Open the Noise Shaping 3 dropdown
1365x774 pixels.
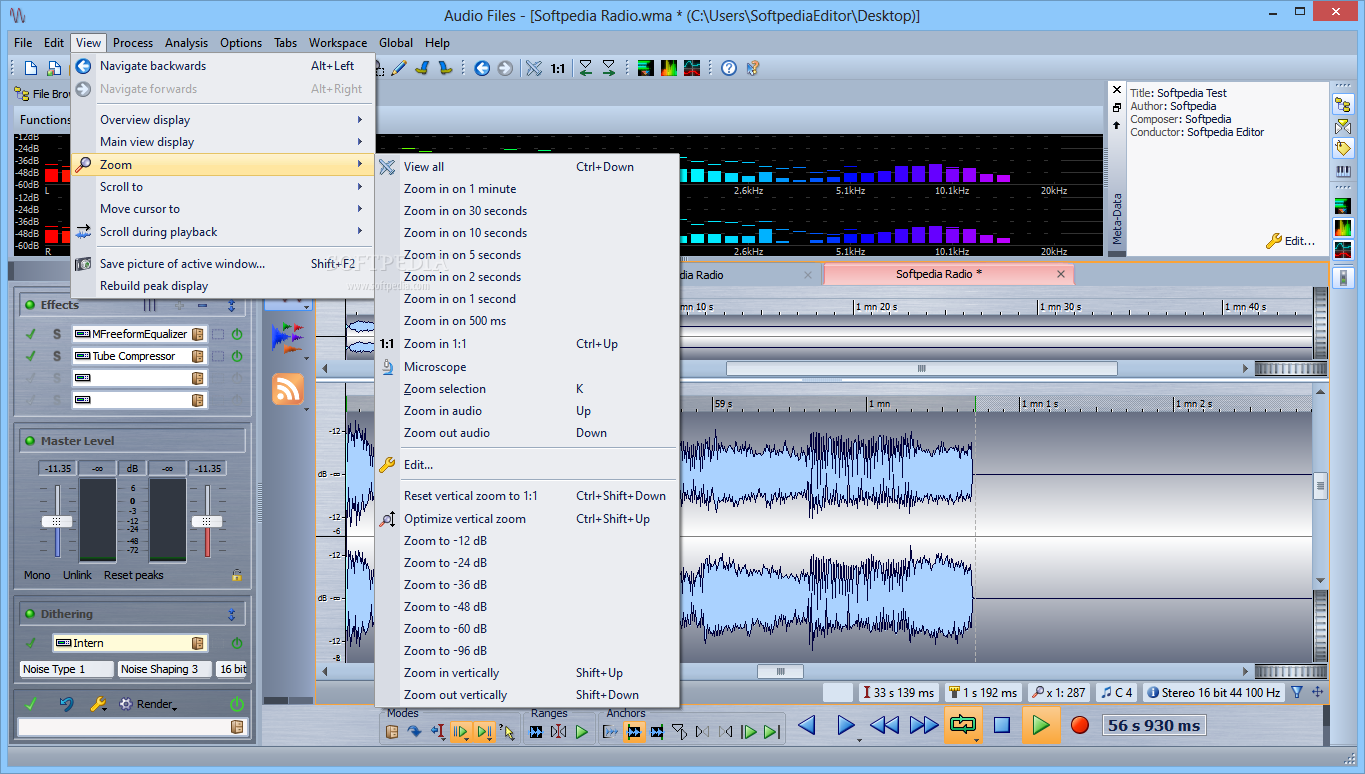[164, 669]
